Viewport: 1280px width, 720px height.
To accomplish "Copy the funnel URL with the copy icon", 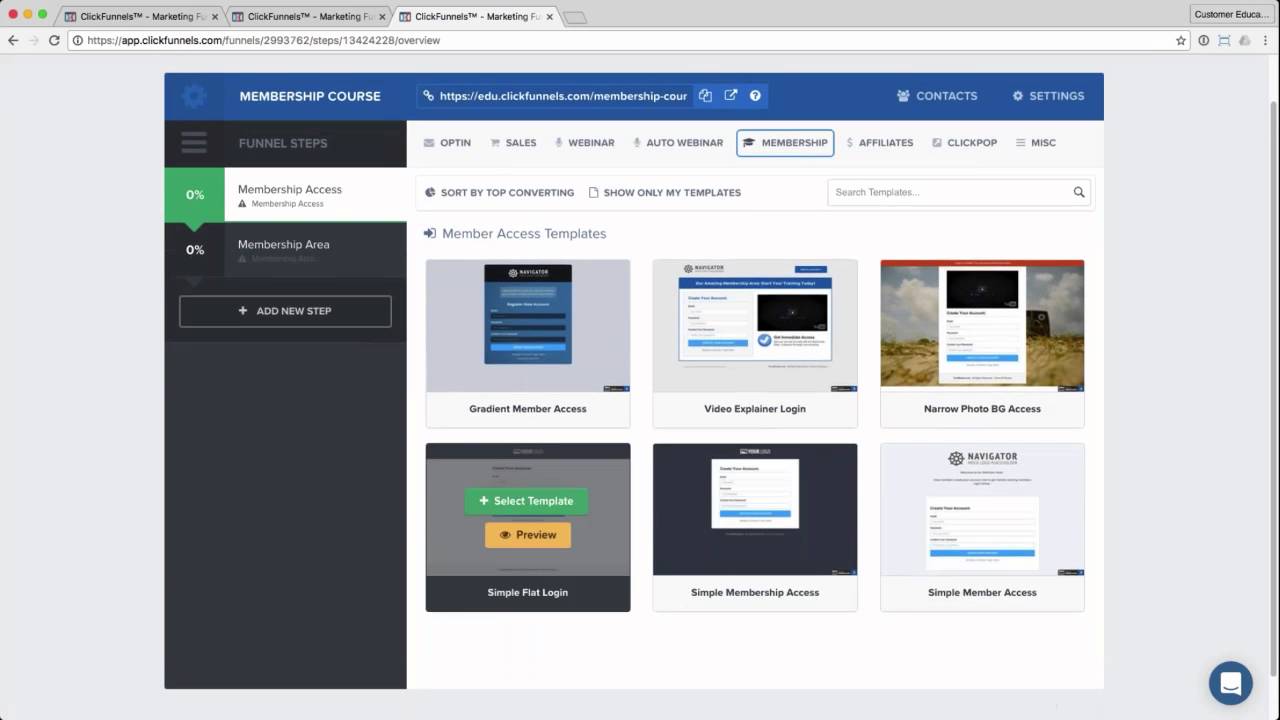I will [705, 96].
